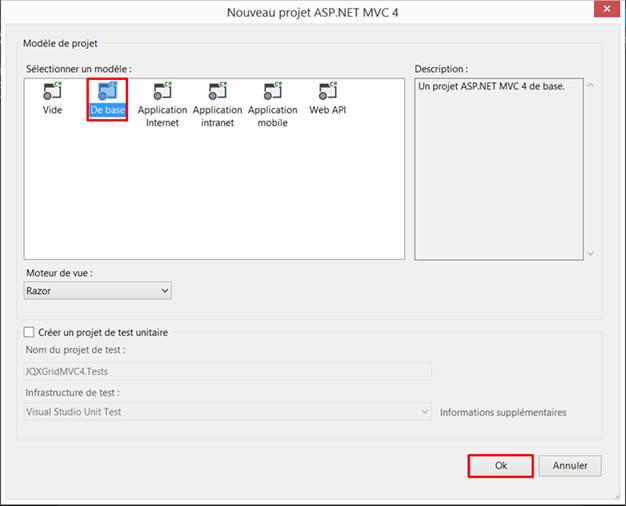
Task: Open the Infrastructure de test dropdown
Action: [x=228, y=412]
